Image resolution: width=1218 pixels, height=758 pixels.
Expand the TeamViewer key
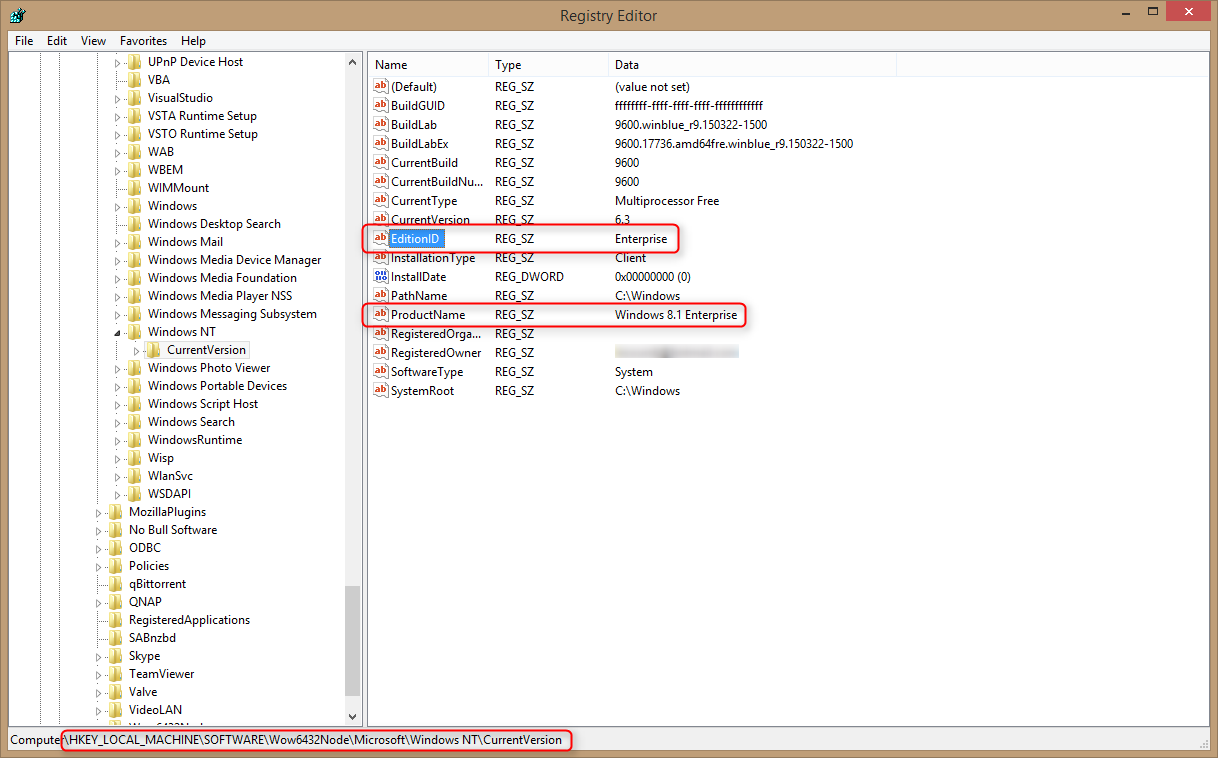[99, 674]
